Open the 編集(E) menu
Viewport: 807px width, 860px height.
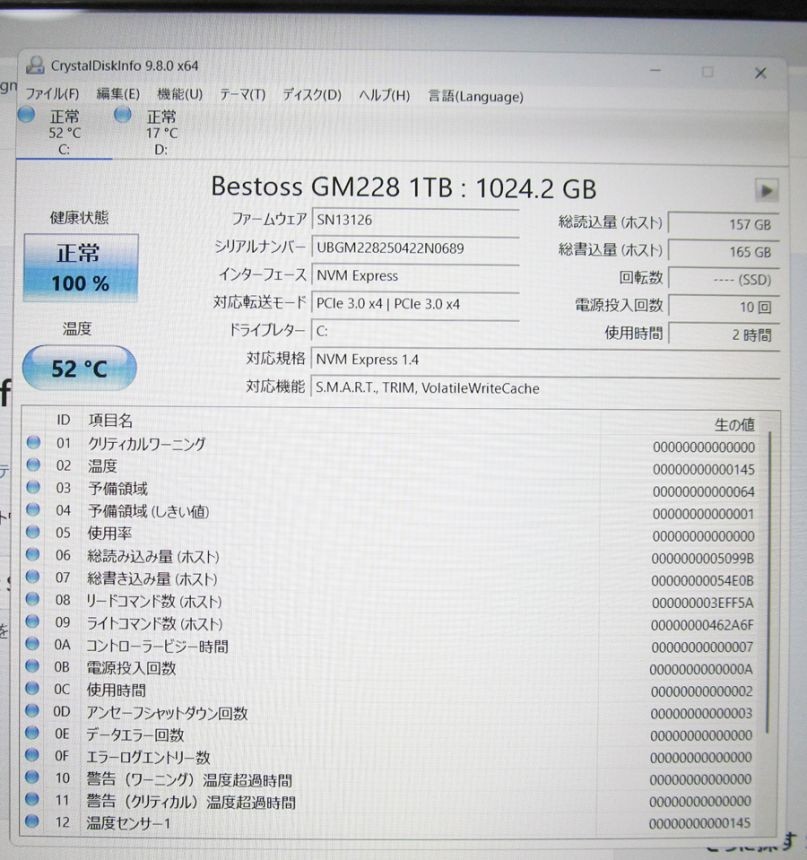[118, 94]
